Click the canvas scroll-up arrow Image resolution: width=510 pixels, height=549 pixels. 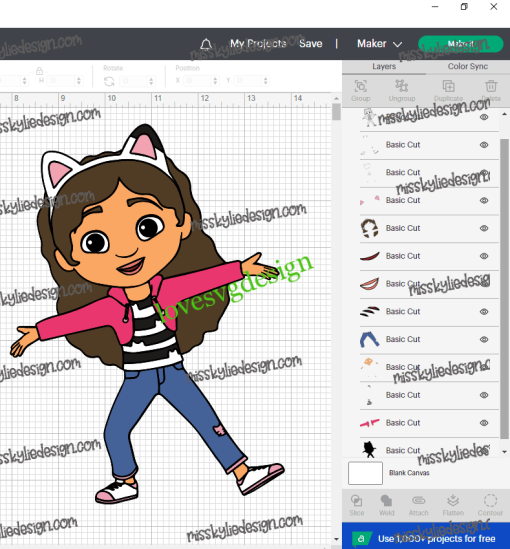[x=336, y=98]
